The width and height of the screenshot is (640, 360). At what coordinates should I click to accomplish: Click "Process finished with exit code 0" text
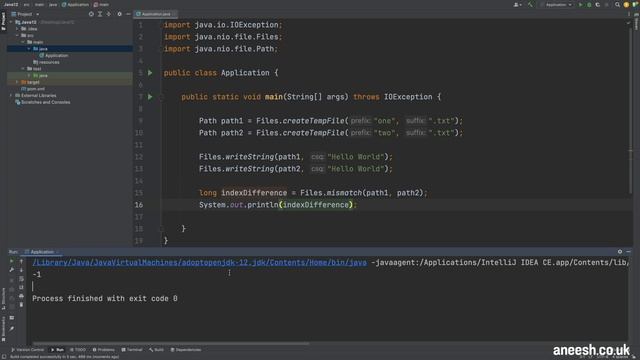tap(105, 298)
